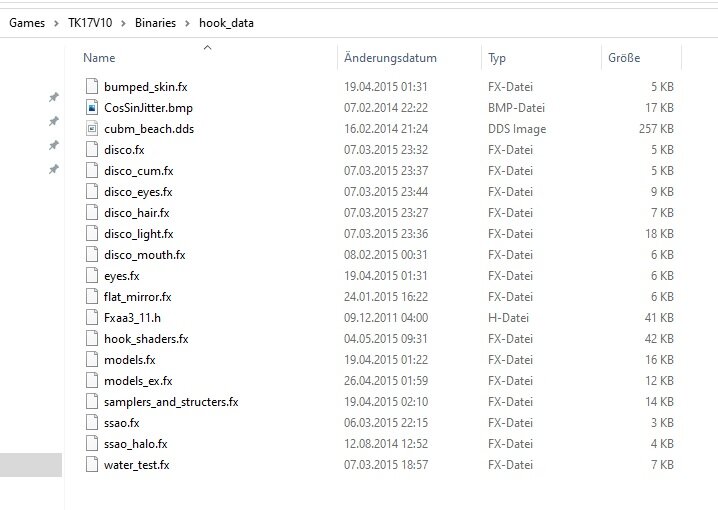
Task: Select file name models_ex.fx
Action: point(138,381)
